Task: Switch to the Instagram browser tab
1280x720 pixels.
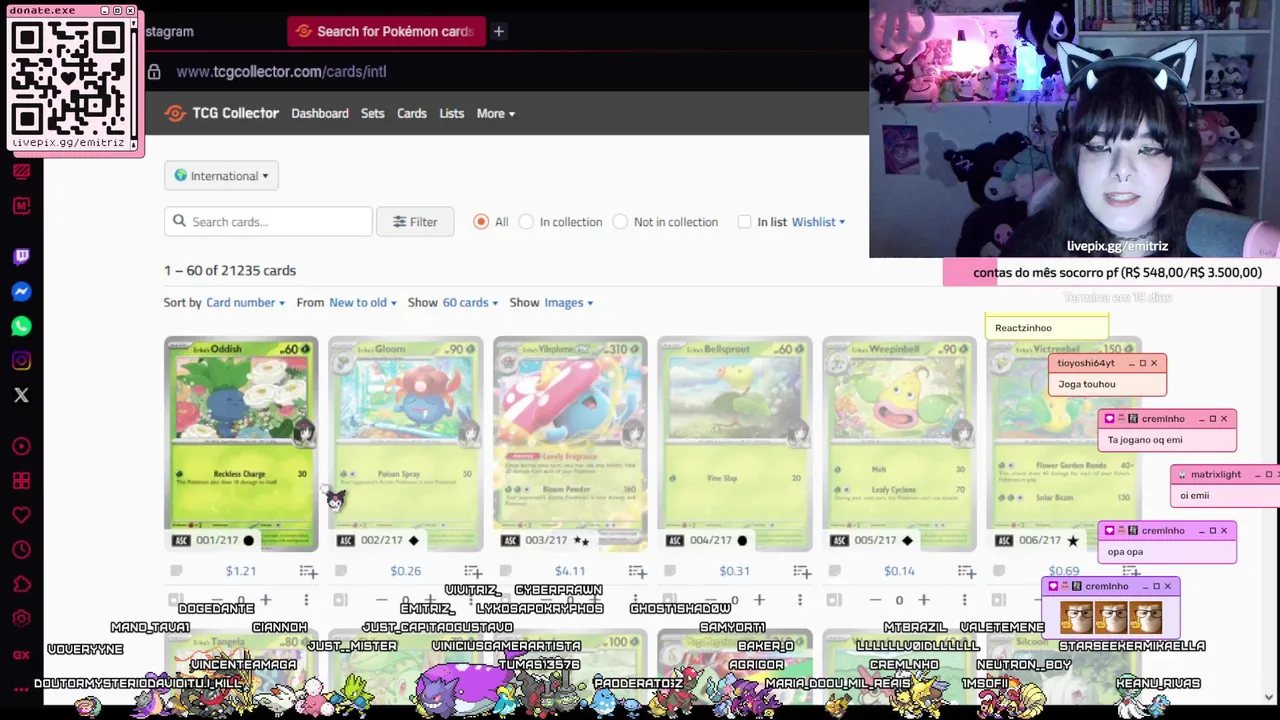Action: pyautogui.click(x=170, y=31)
